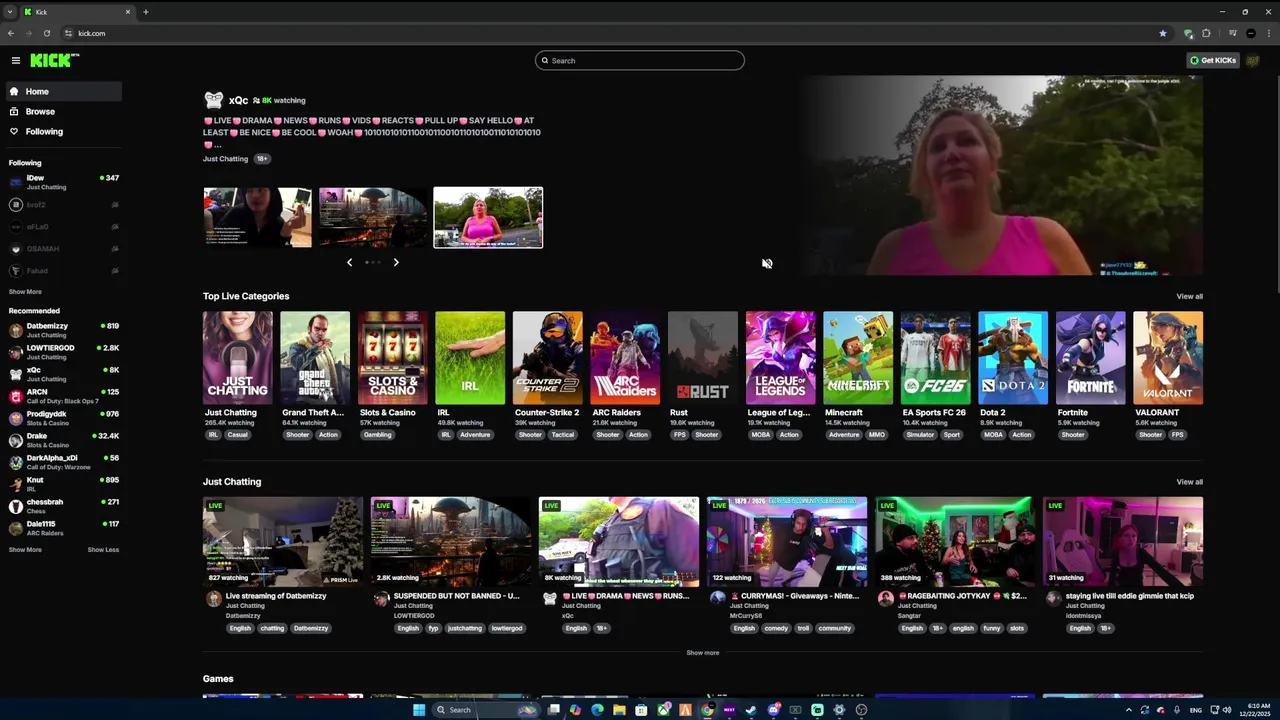This screenshot has height=720, width=1280.
Task: Click "staying live till eddie" stream title
Action: tap(1130, 596)
